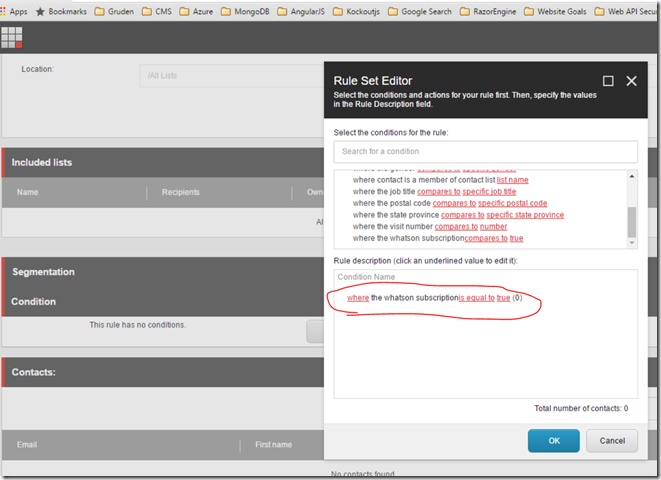Open the AngularJS bookmark folder
The height and width of the screenshot is (480, 661).
pyautogui.click(x=301, y=11)
